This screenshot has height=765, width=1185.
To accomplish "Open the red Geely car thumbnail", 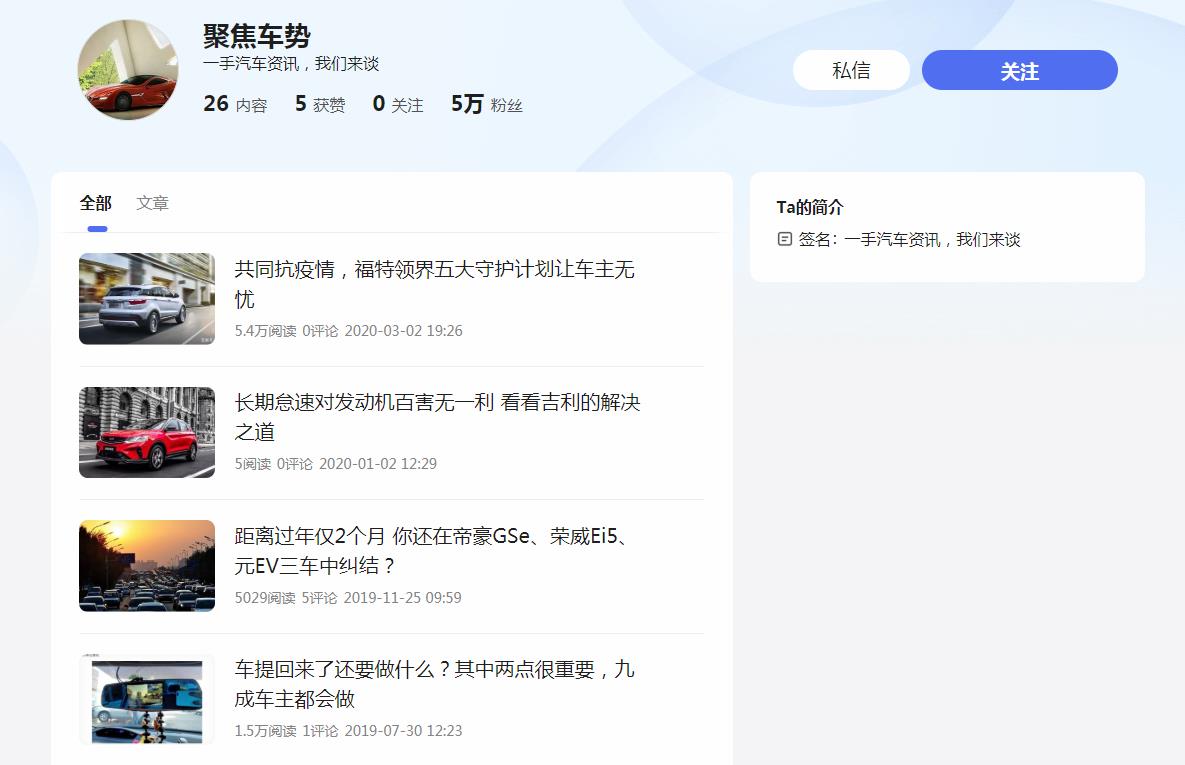I will (147, 432).
